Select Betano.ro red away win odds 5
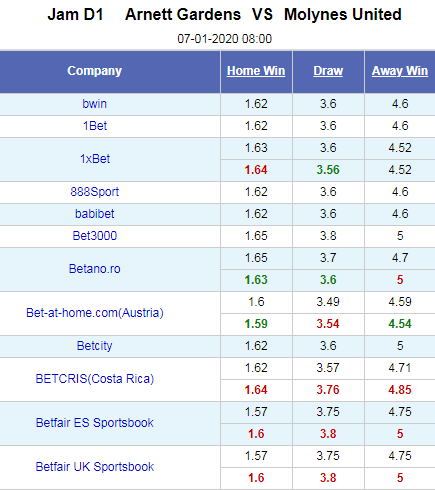 [x=400, y=280]
